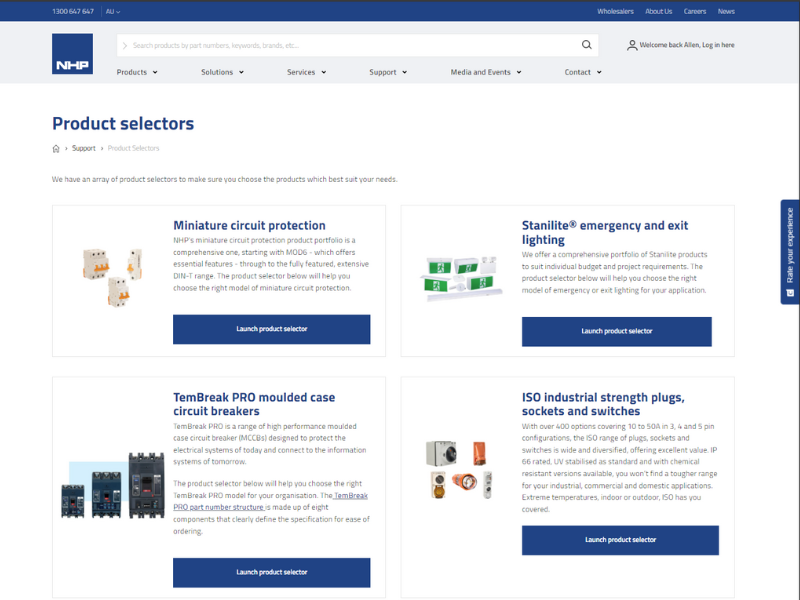The height and width of the screenshot is (600, 800).
Task: Click the ISO industrial strength plugs heading
Action: (603, 404)
